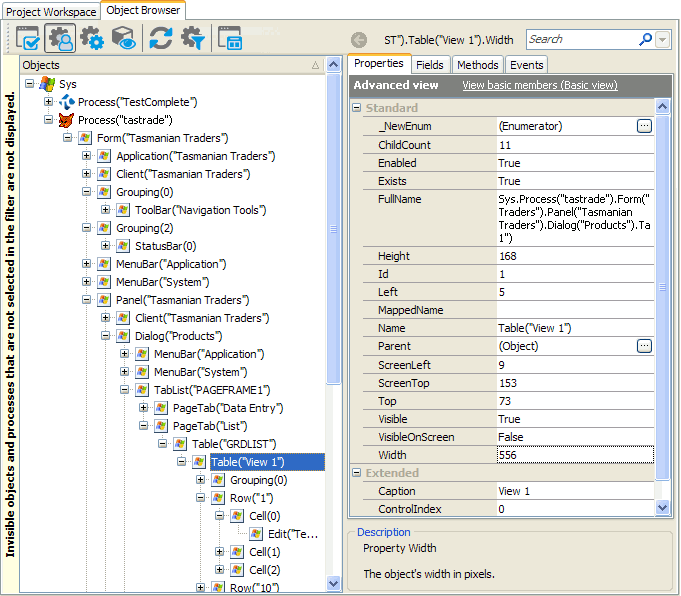This screenshot has width=681, height=596.
Task: Click the gear-with-filter toolbar icon
Action: click(x=192, y=40)
